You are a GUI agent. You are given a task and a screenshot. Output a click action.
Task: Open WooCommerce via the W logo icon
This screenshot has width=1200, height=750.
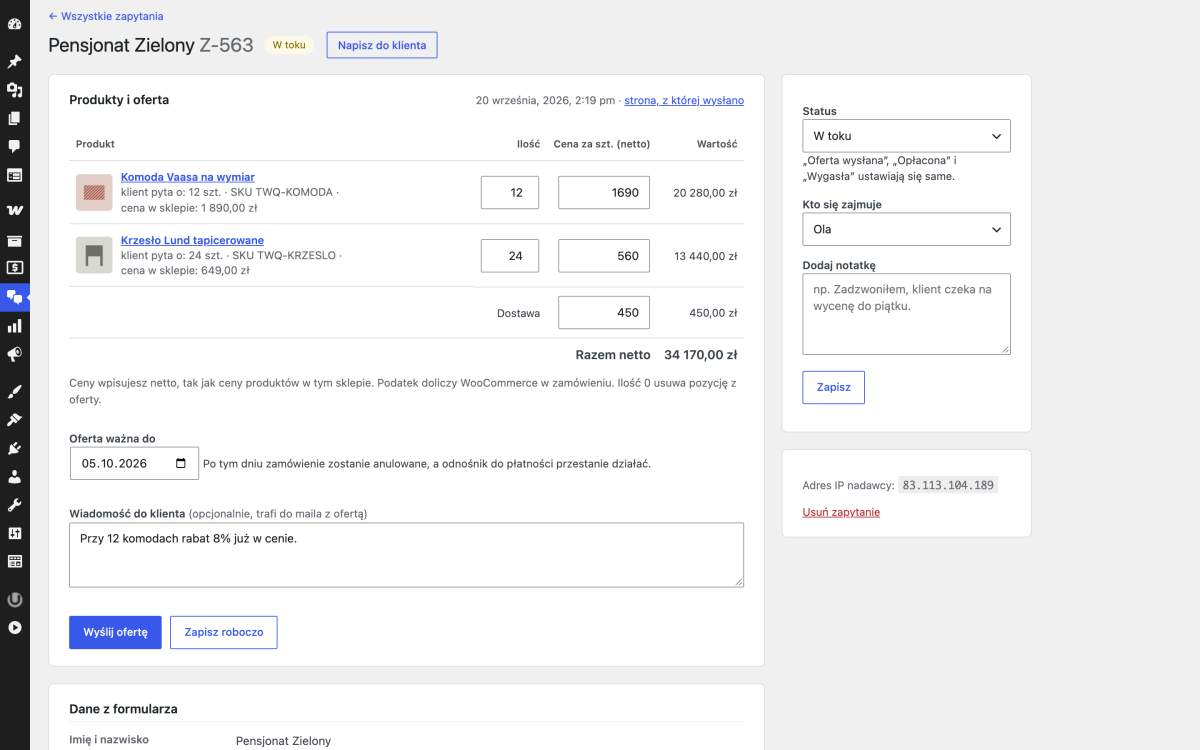15,211
